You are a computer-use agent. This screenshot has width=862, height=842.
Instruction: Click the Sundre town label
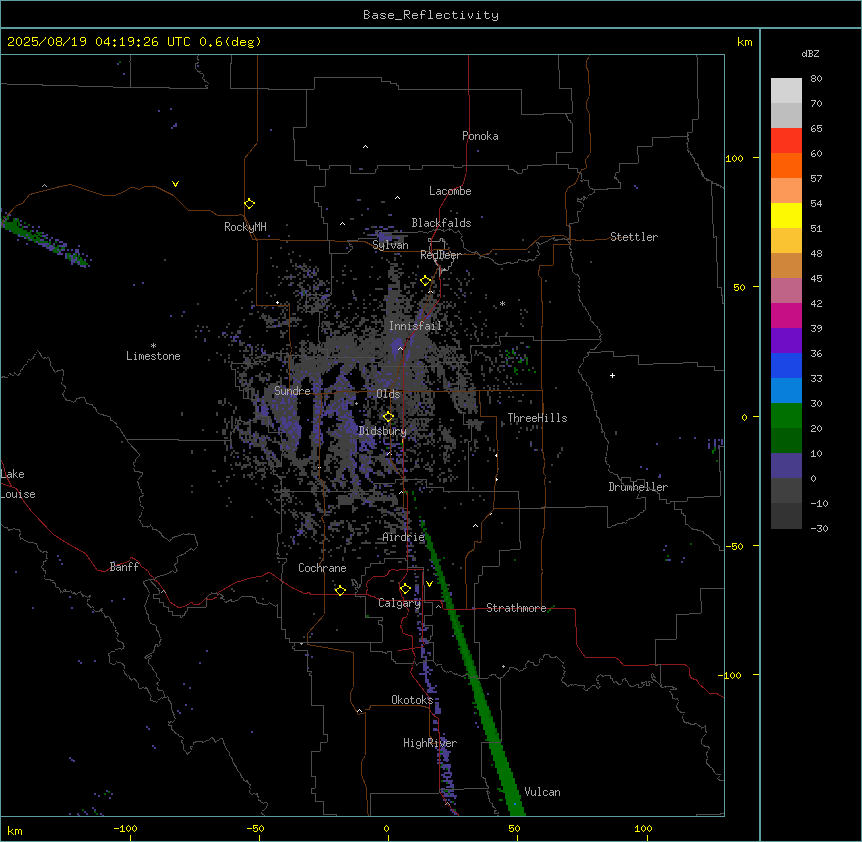coord(292,391)
